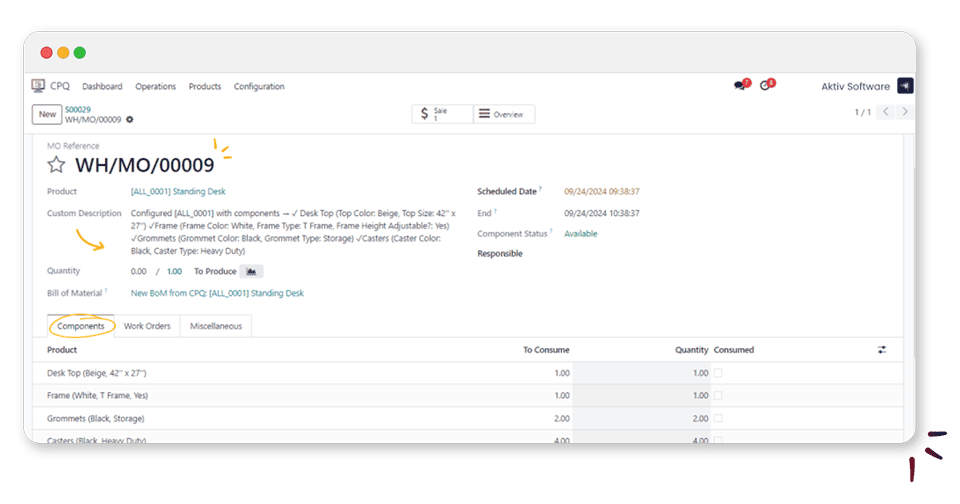Open the Operations menu
The height and width of the screenshot is (504, 960).
155,87
